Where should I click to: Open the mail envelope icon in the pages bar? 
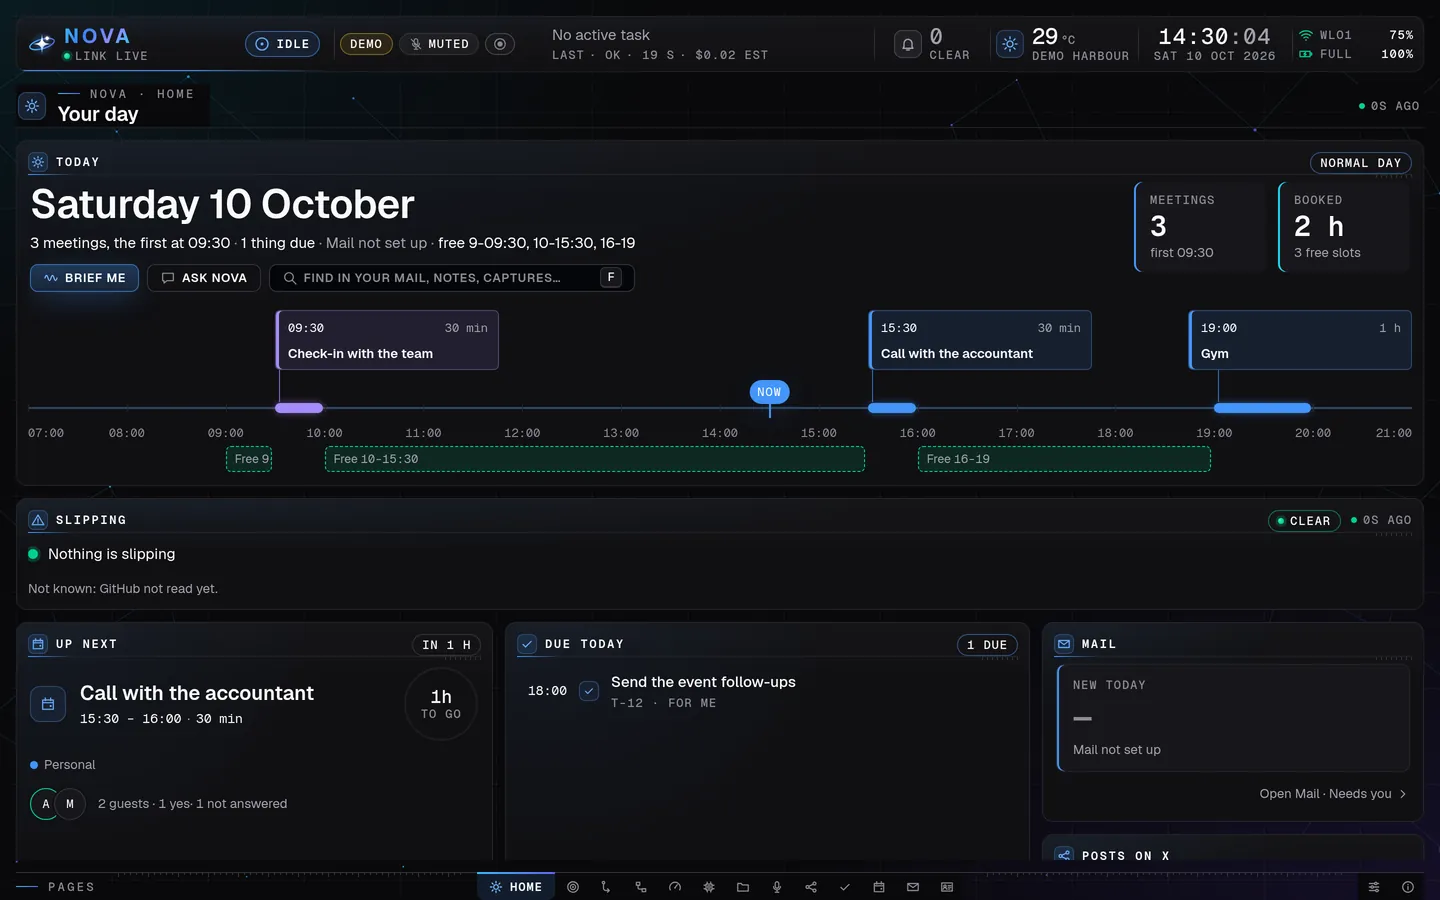(913, 887)
